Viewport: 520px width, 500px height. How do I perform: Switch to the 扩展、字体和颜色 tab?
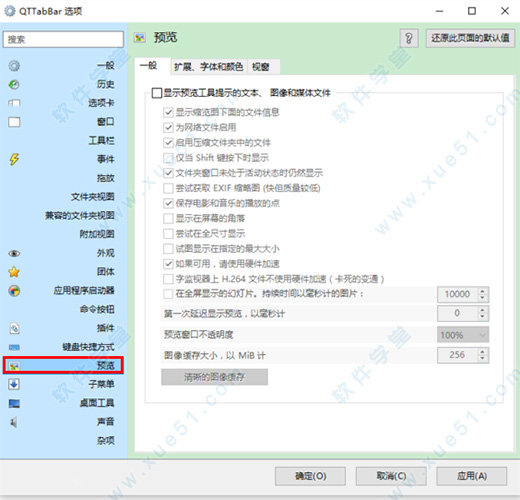[x=209, y=67]
